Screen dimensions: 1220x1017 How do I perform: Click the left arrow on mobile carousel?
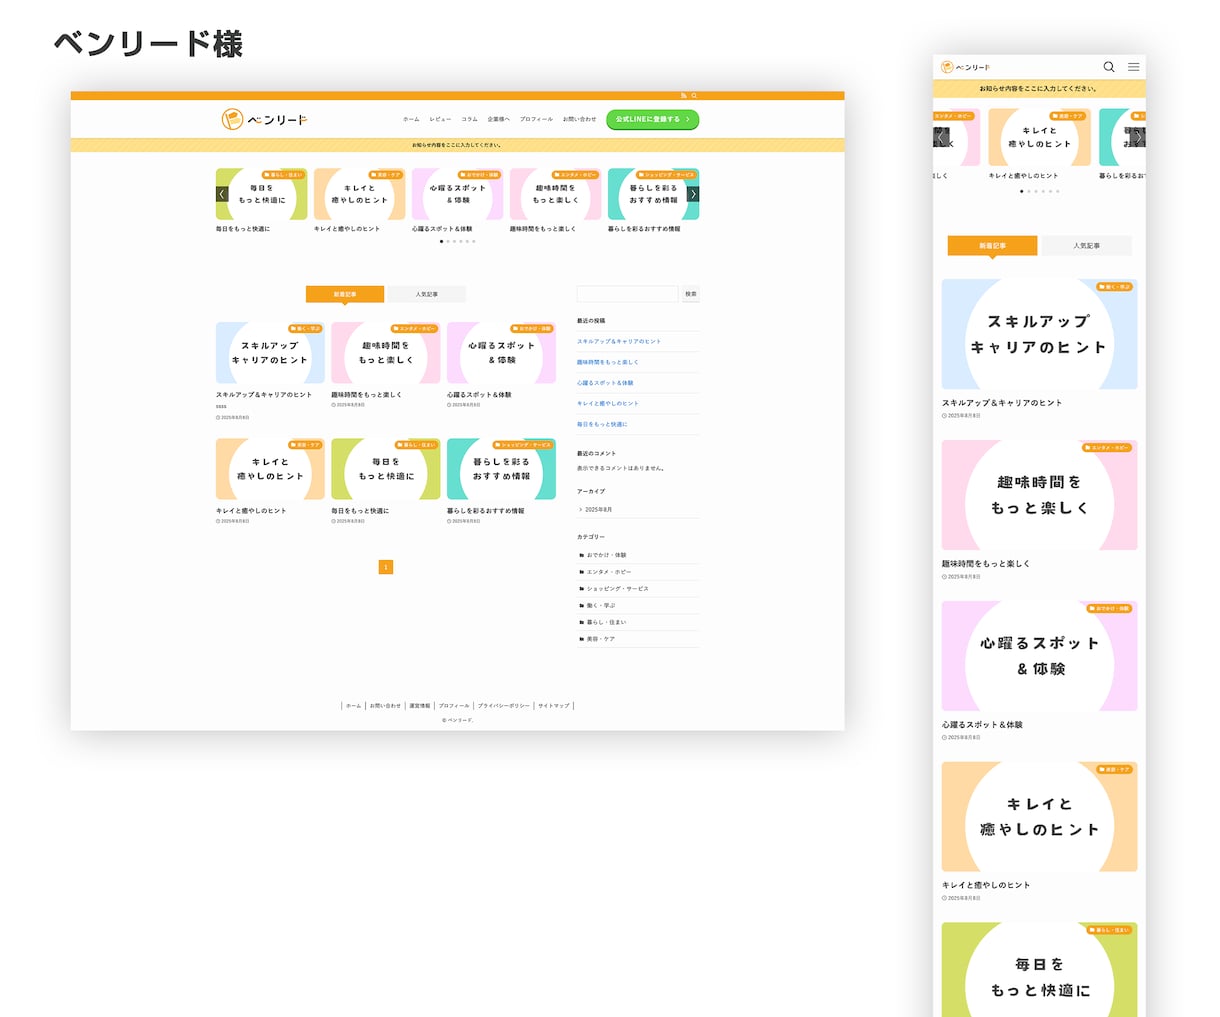pos(943,137)
